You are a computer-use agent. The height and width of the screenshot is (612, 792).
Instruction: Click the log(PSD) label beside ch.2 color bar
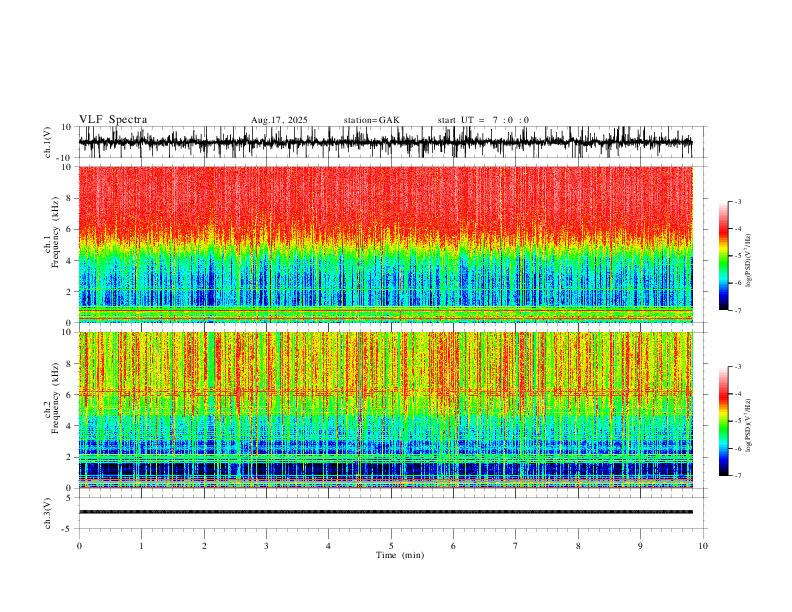click(x=749, y=426)
